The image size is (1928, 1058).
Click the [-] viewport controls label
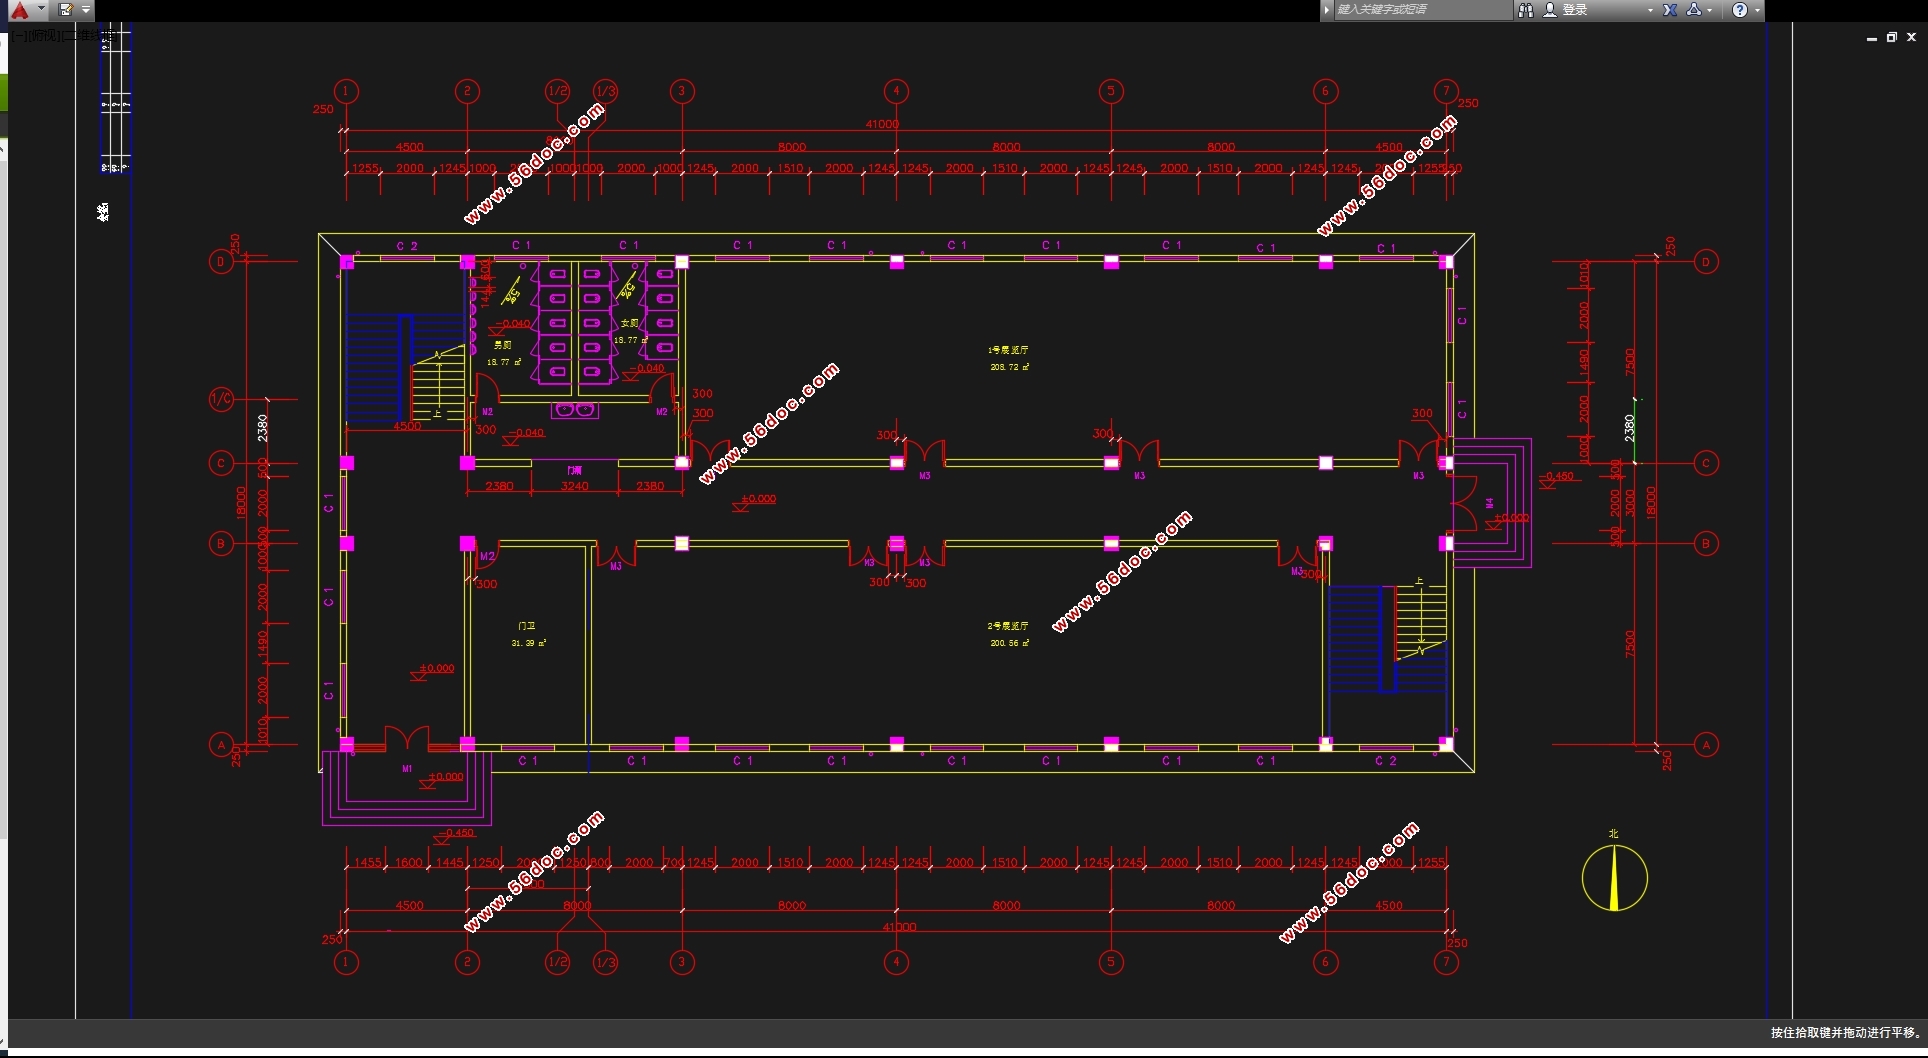pos(20,35)
